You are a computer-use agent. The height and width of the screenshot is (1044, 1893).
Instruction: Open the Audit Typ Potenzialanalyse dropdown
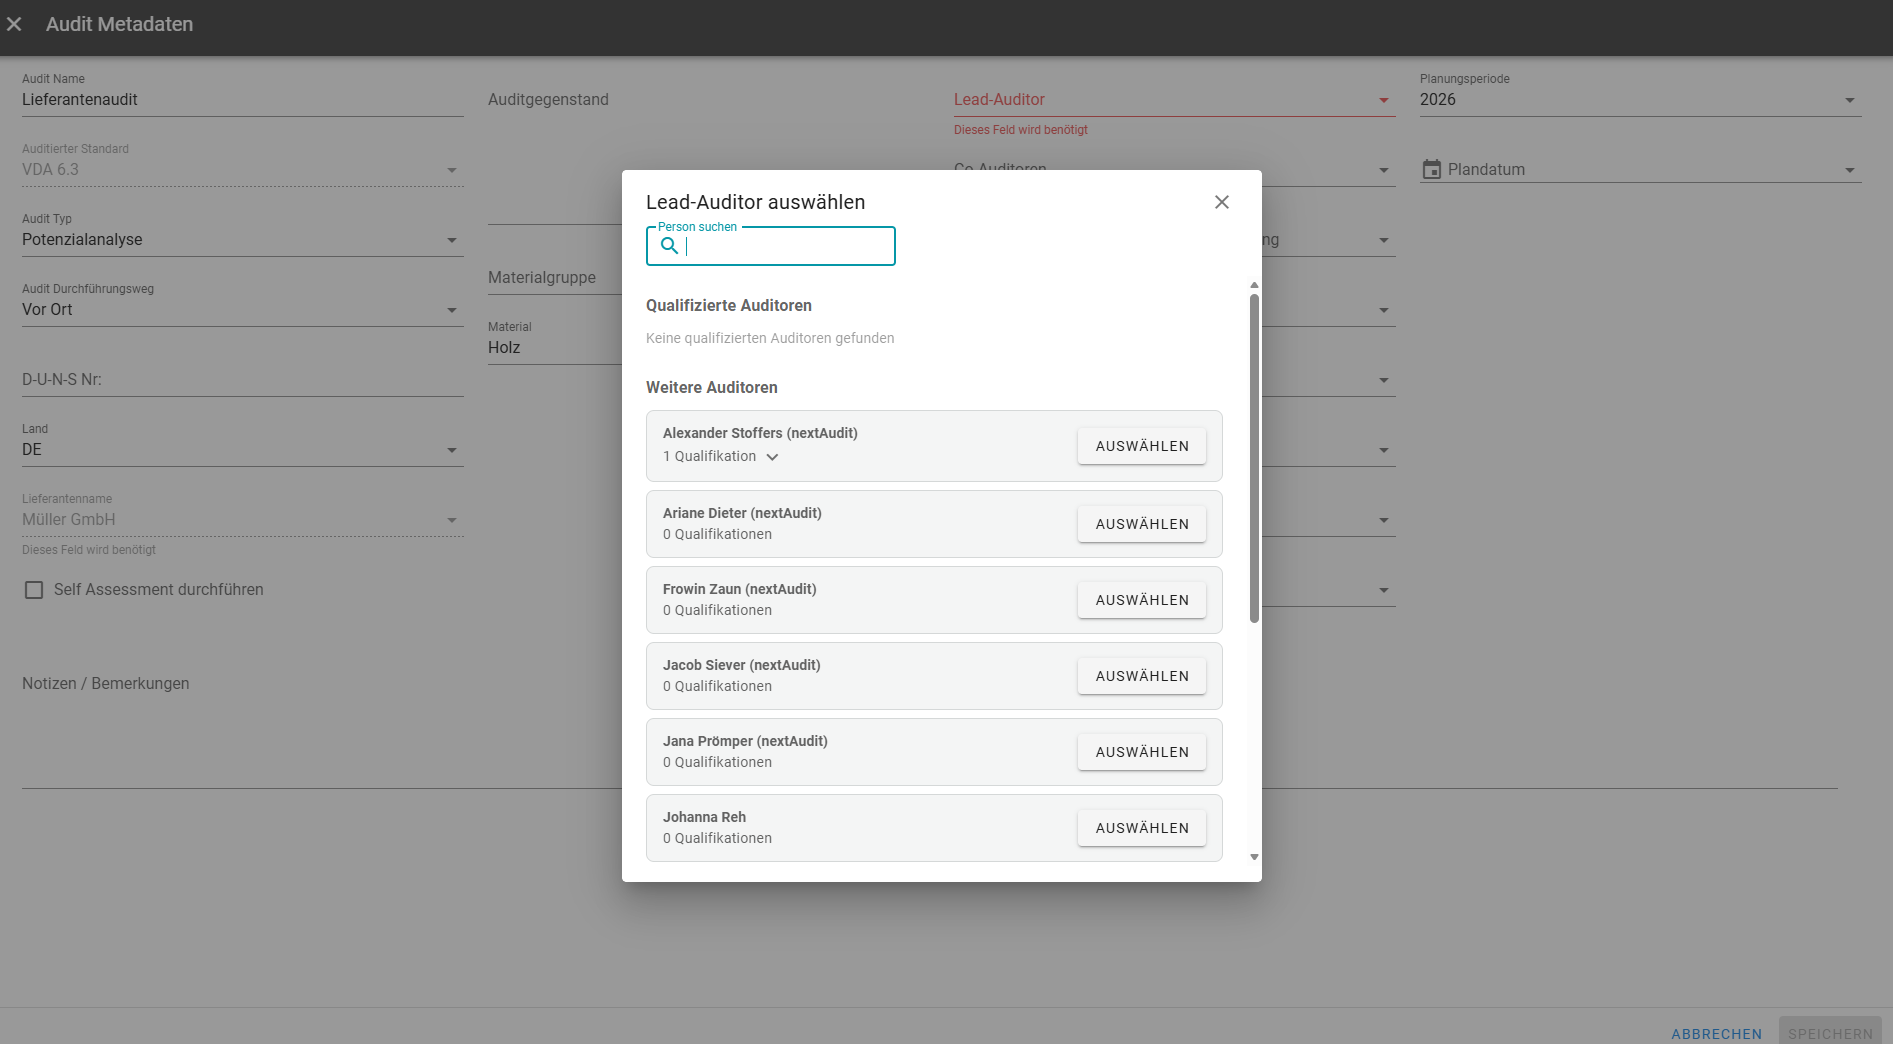(x=451, y=240)
